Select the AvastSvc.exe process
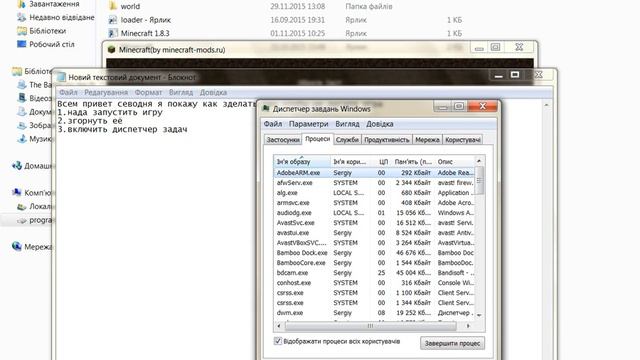Viewport: 640px width, 360px height. click(374, 223)
